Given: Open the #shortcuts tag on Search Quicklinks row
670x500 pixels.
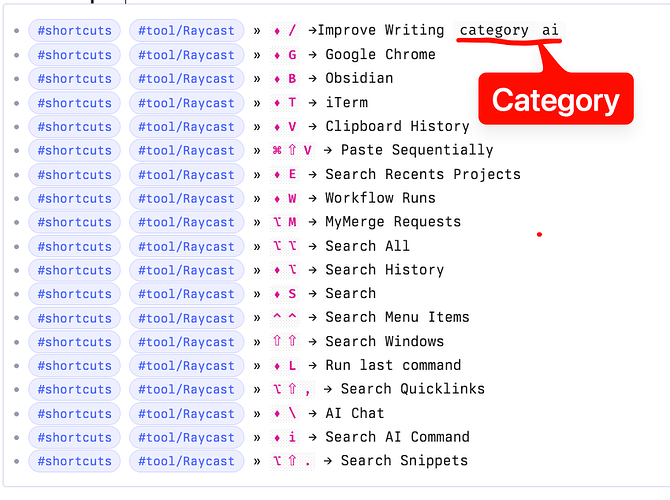Looking at the screenshot, I should [x=74, y=390].
